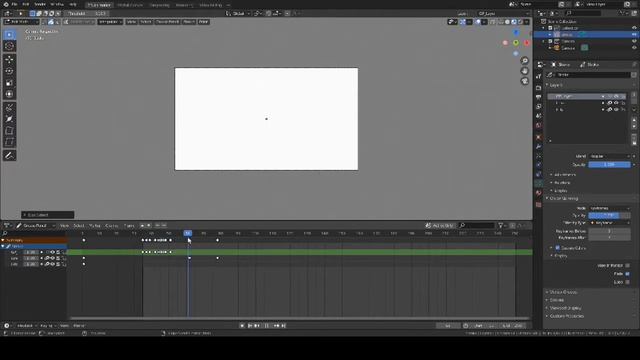Hide the upper Camera row's outliner eye icon
The image size is (640, 360).
(x=634, y=41)
